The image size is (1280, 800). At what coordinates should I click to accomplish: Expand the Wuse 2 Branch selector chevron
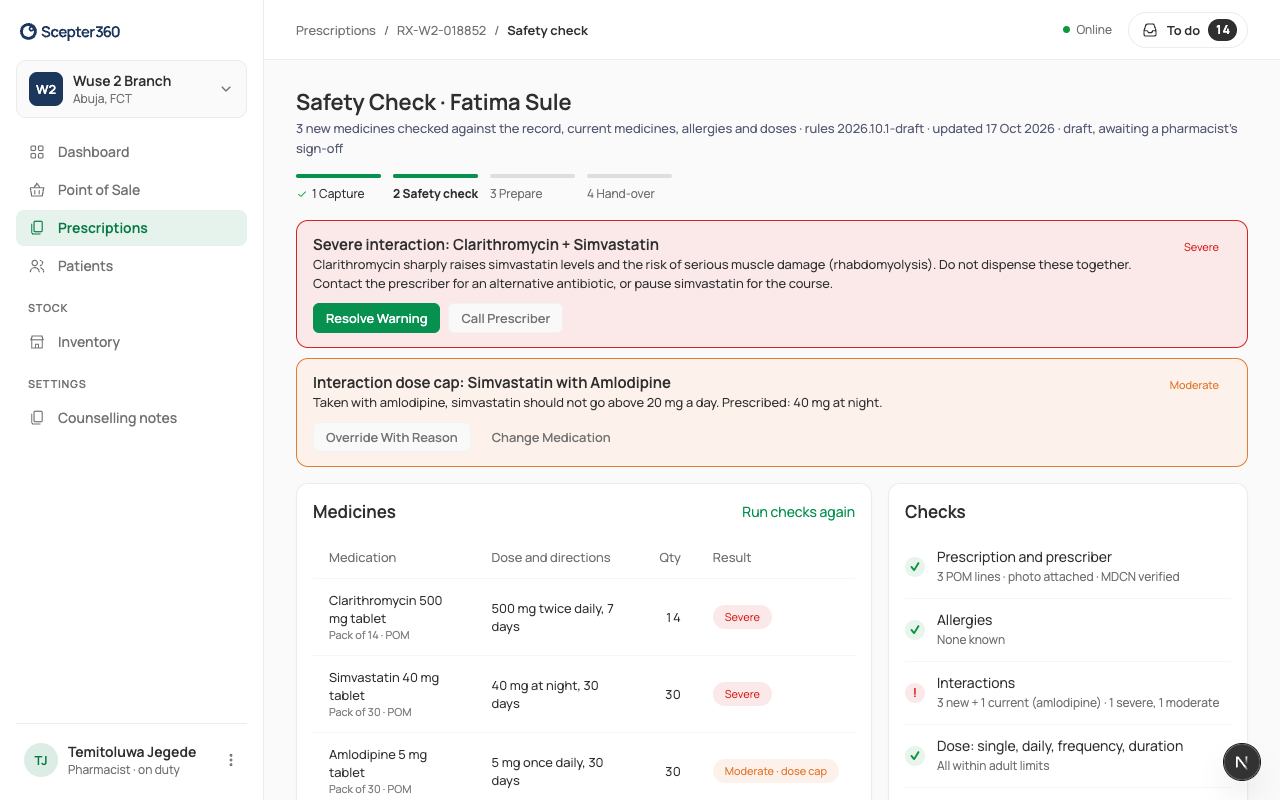[226, 89]
